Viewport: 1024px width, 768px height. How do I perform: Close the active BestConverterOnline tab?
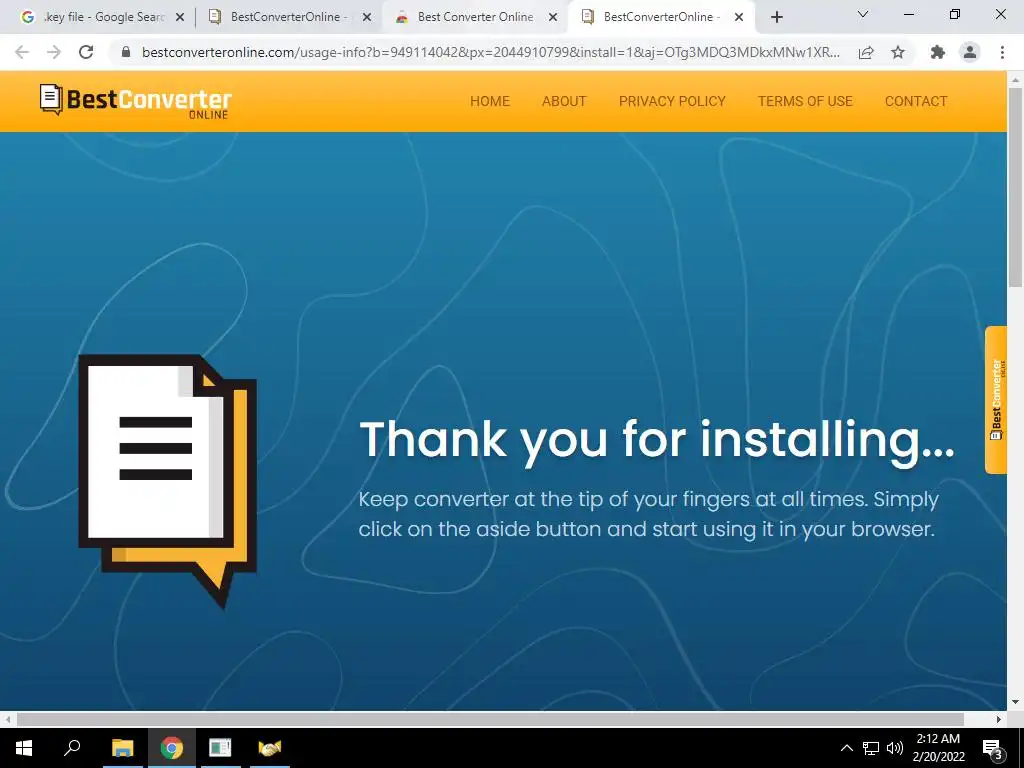click(739, 17)
